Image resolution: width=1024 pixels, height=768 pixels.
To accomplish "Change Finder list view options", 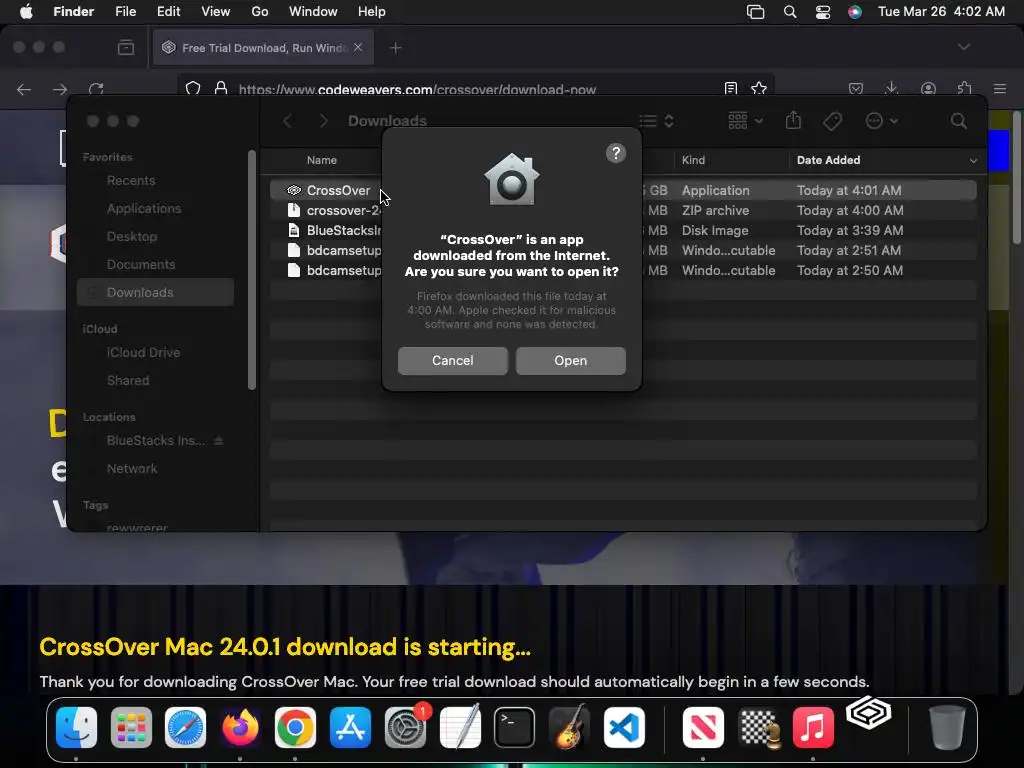I will [656, 121].
